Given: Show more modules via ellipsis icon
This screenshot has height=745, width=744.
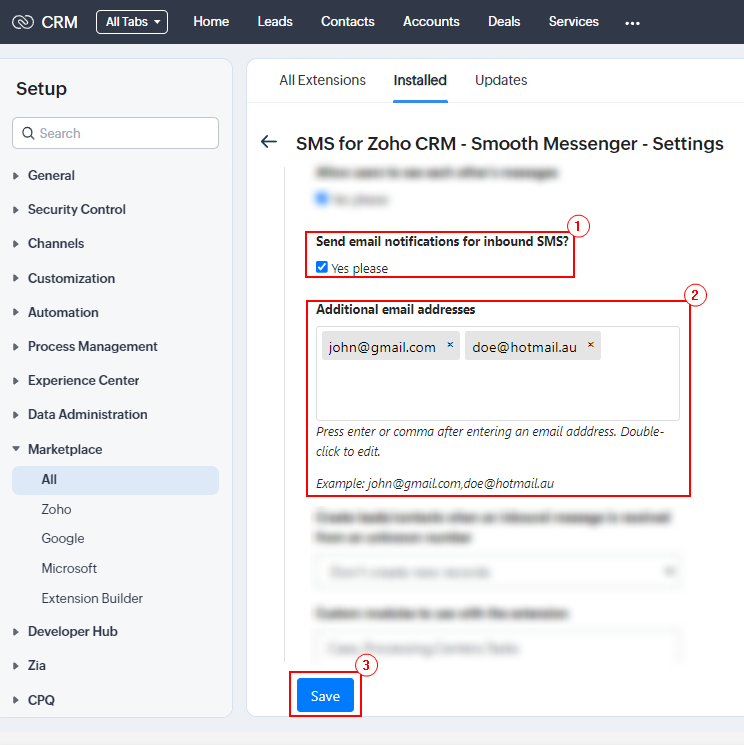Looking at the screenshot, I should tap(632, 23).
